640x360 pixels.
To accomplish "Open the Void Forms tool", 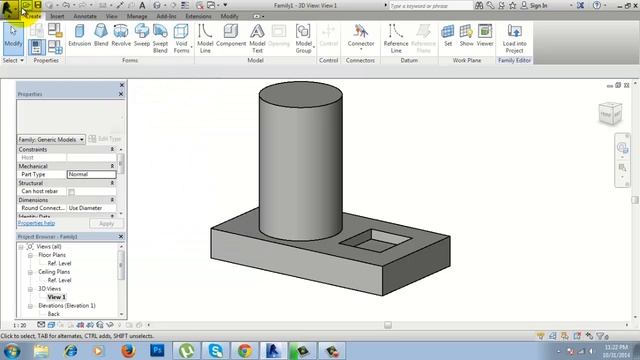I will (x=181, y=39).
